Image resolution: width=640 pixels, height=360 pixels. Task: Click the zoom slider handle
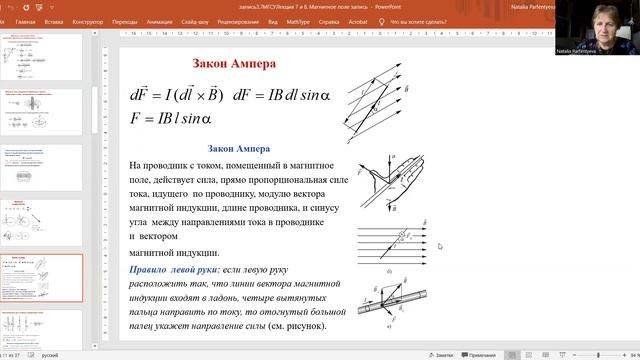click(x=598, y=356)
